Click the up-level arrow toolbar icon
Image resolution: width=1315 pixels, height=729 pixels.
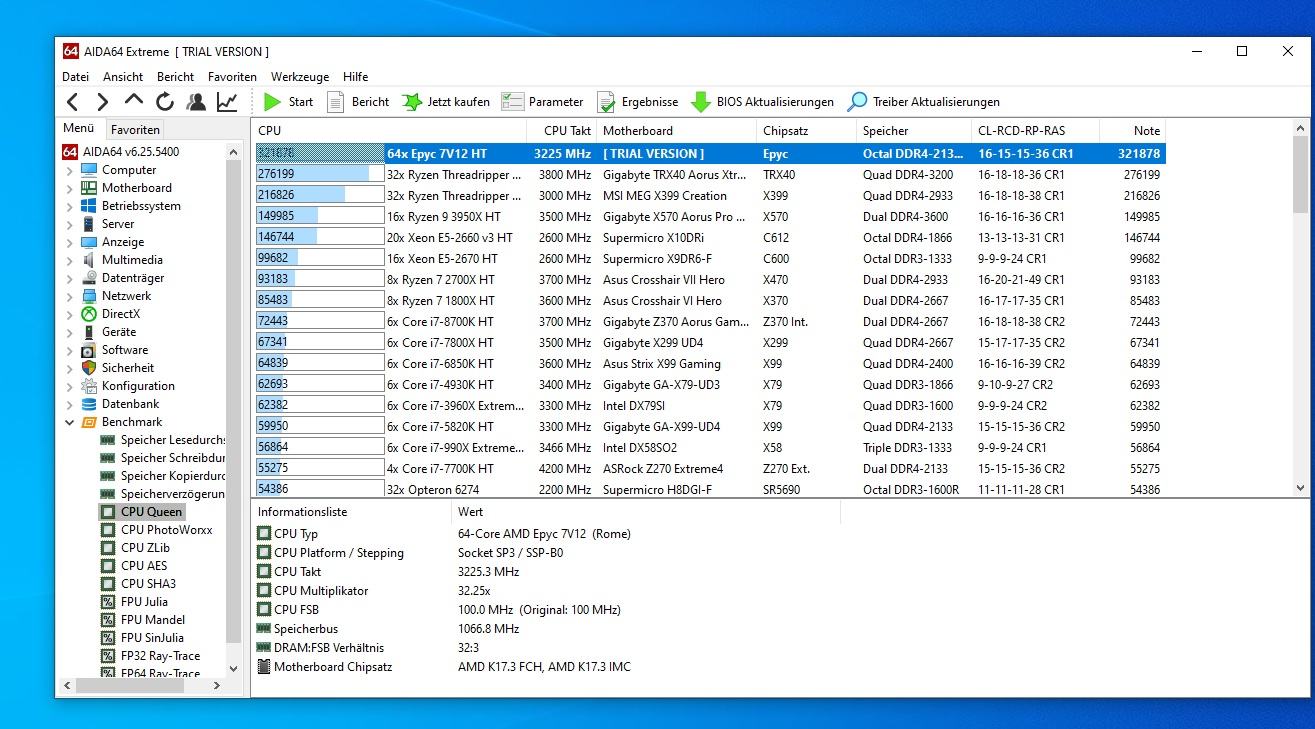134,101
